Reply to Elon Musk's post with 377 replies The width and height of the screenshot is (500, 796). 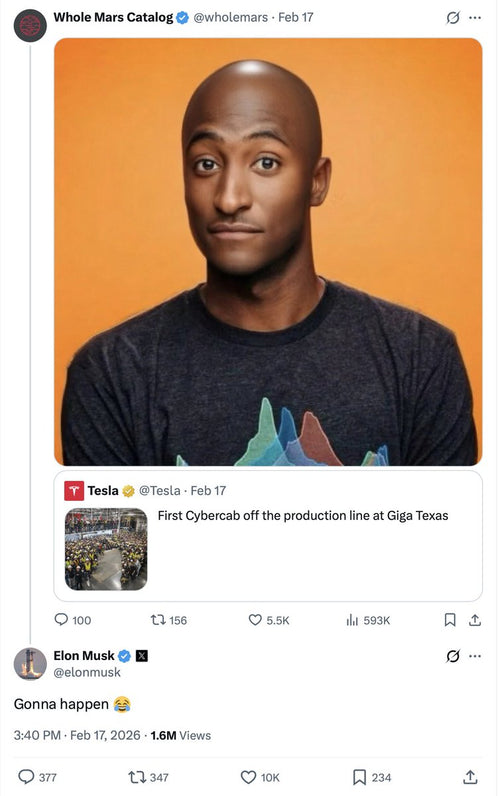pos(37,777)
